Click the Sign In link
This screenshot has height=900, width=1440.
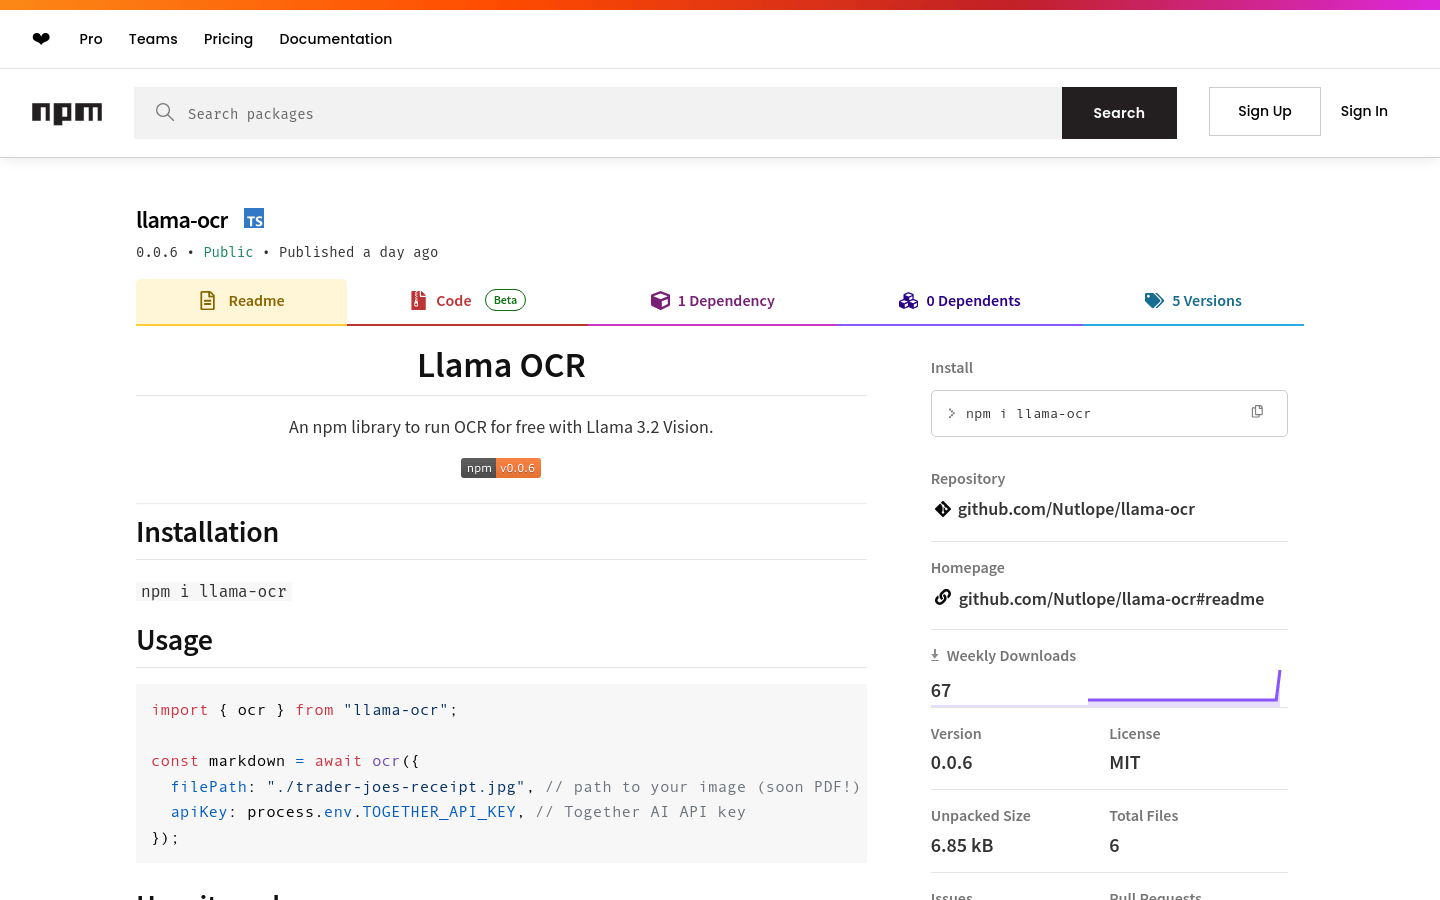click(1364, 111)
